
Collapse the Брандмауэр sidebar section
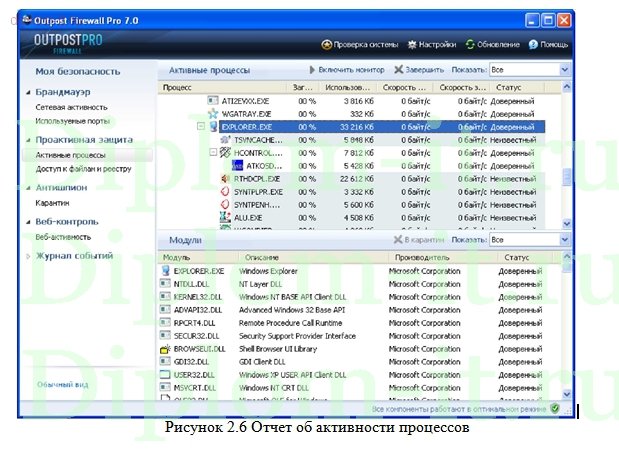coord(28,92)
